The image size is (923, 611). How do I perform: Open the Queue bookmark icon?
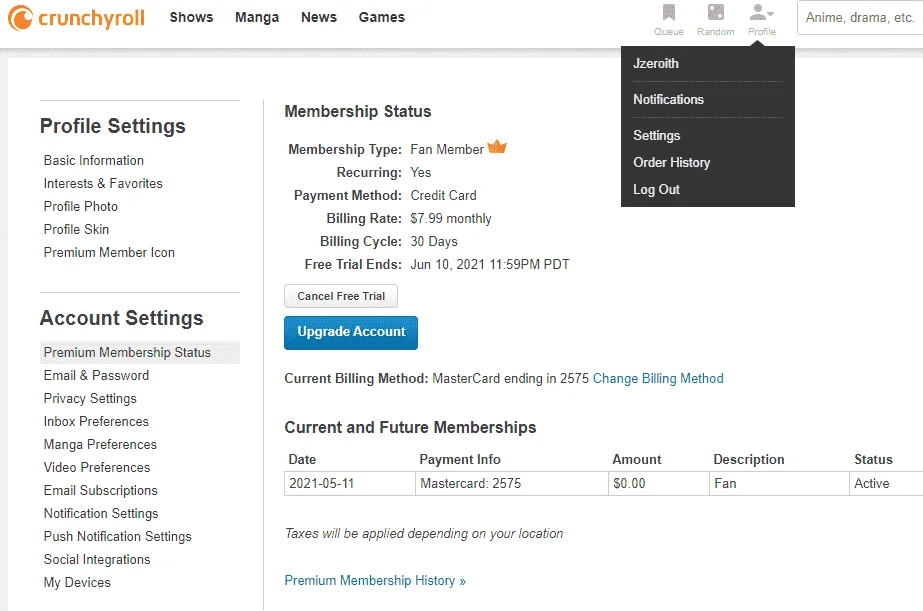tap(669, 12)
